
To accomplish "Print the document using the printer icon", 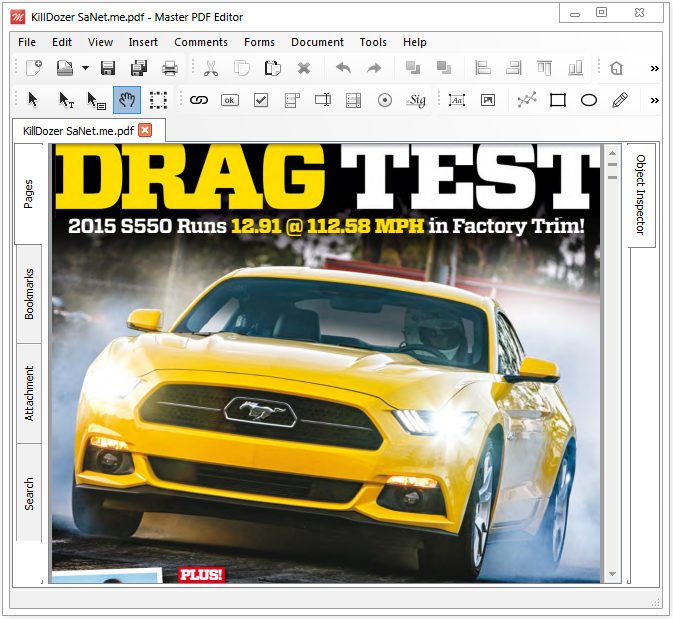I will tap(170, 68).
